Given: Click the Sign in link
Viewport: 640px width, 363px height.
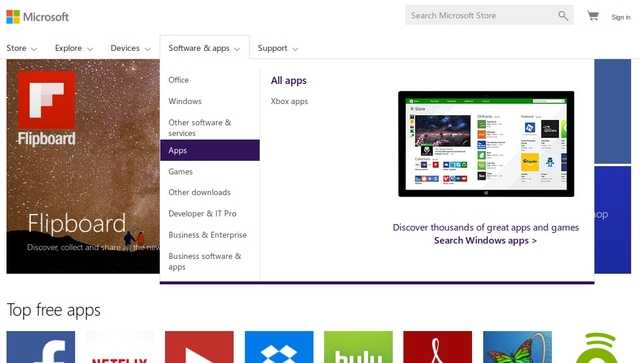Looking at the screenshot, I should point(621,17).
